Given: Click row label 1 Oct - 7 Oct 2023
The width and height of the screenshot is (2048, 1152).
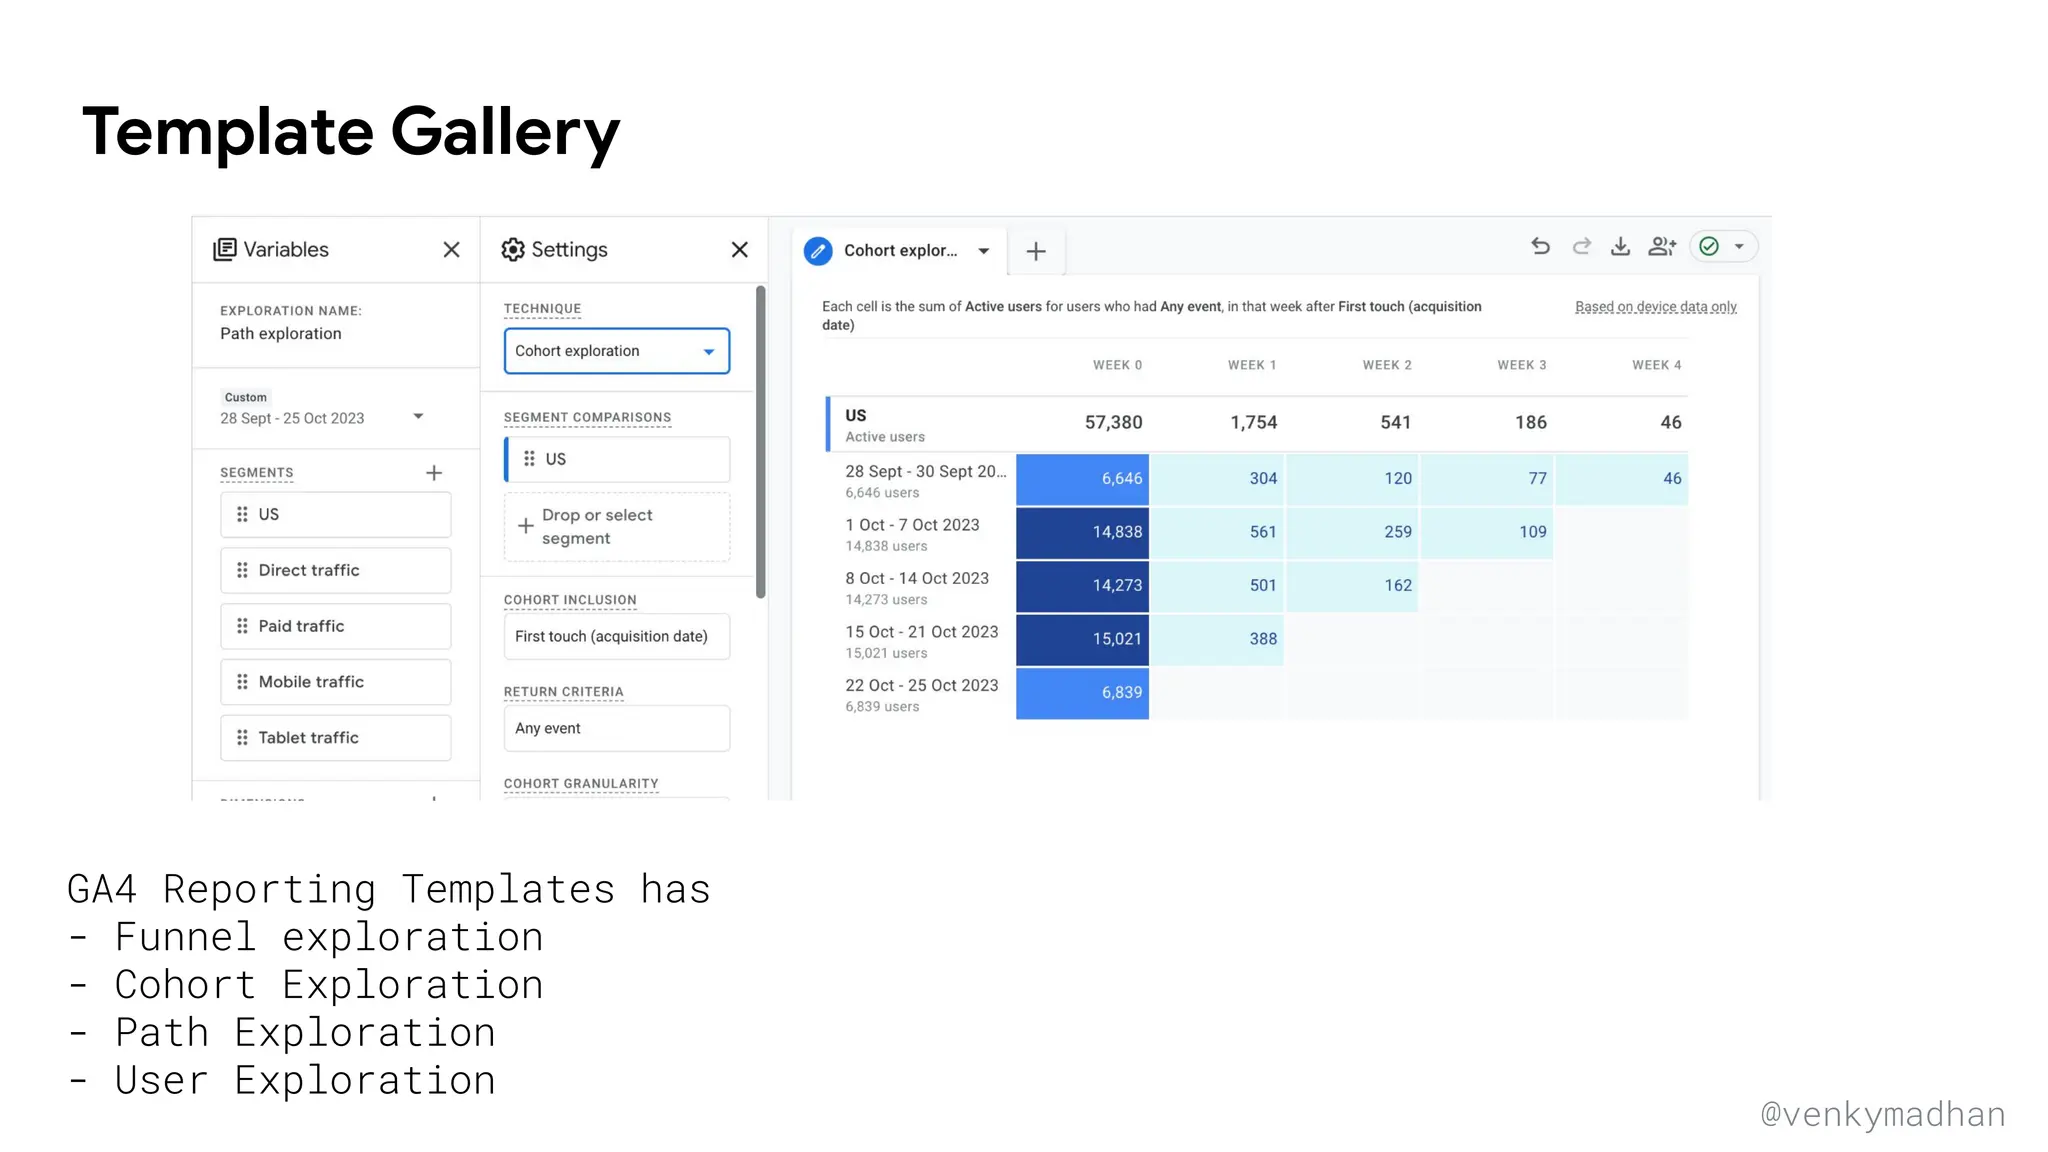Looking at the screenshot, I should tap(912, 525).
